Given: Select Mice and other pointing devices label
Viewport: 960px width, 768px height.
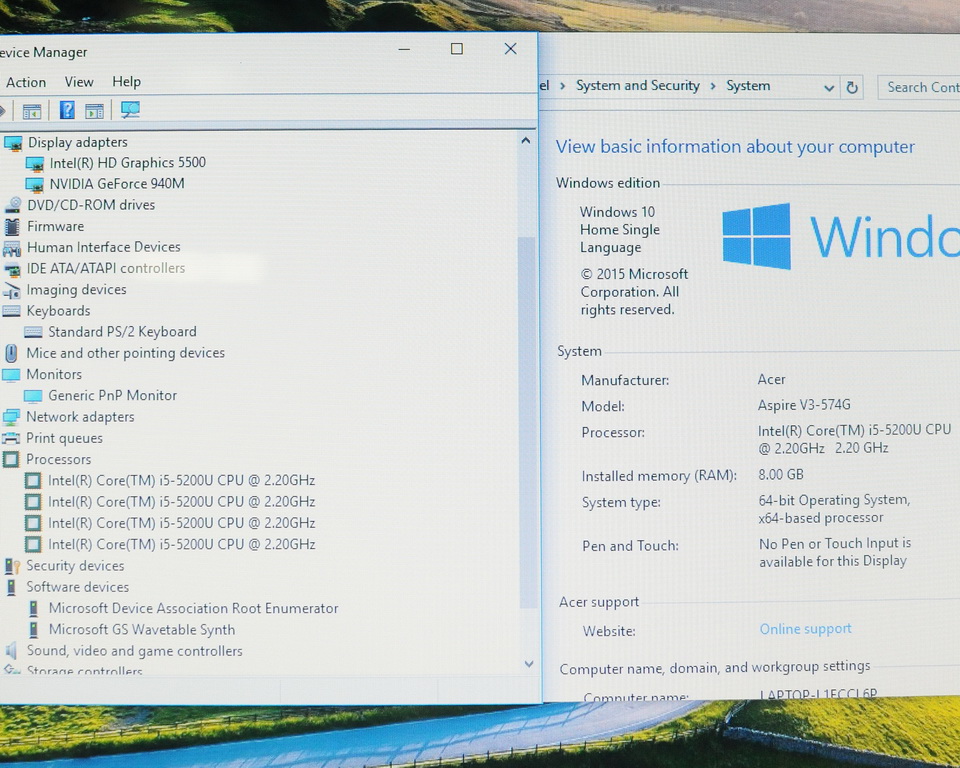Looking at the screenshot, I should 126,353.
